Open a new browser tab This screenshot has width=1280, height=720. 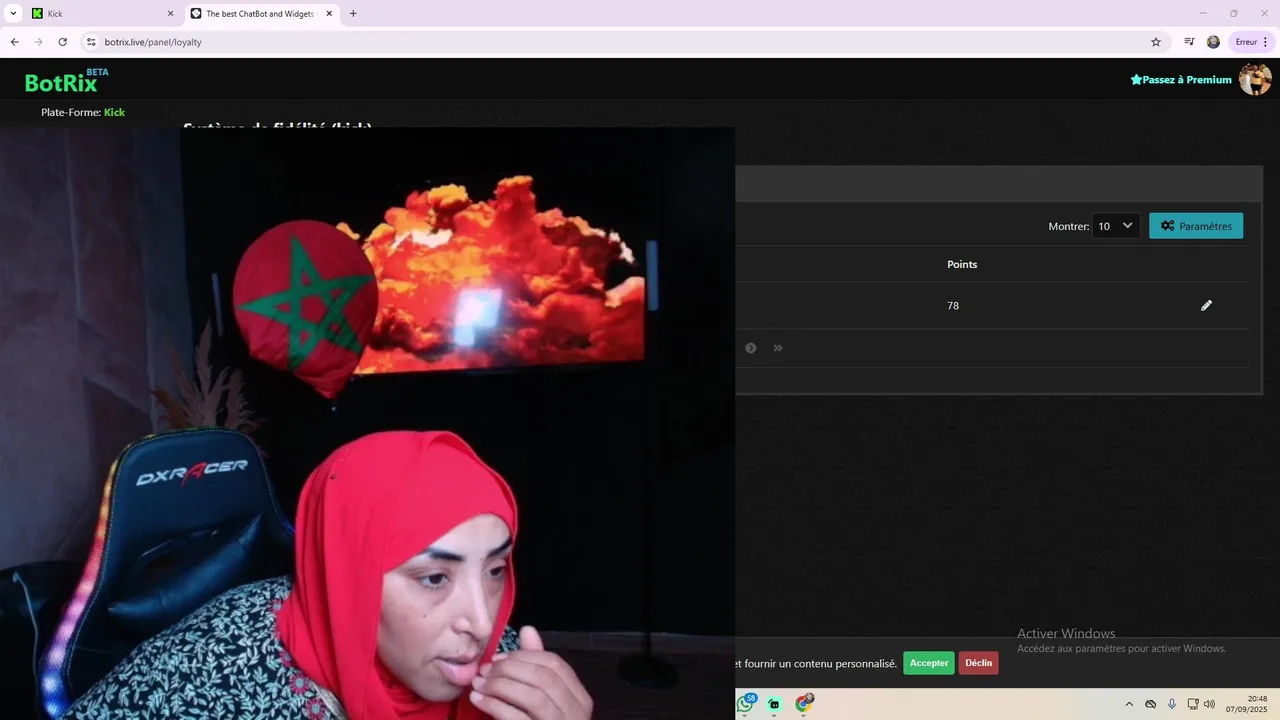353,14
